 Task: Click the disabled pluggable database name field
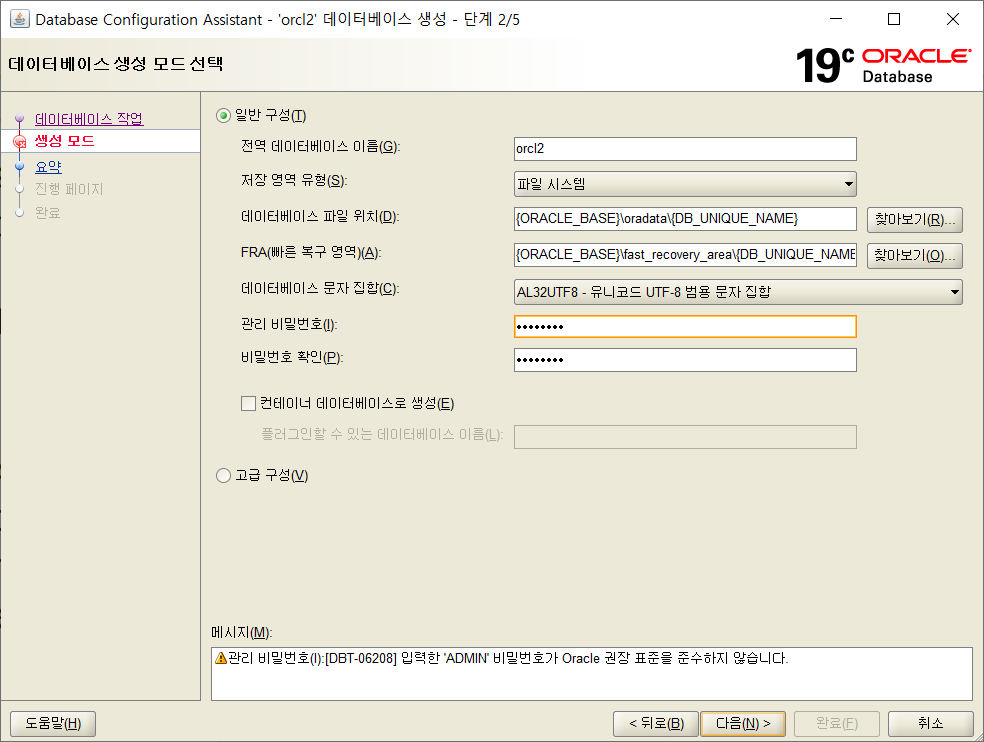pos(685,437)
